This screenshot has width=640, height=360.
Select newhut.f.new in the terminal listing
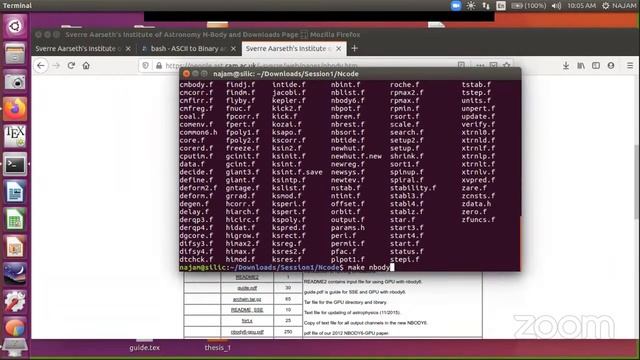point(356,156)
